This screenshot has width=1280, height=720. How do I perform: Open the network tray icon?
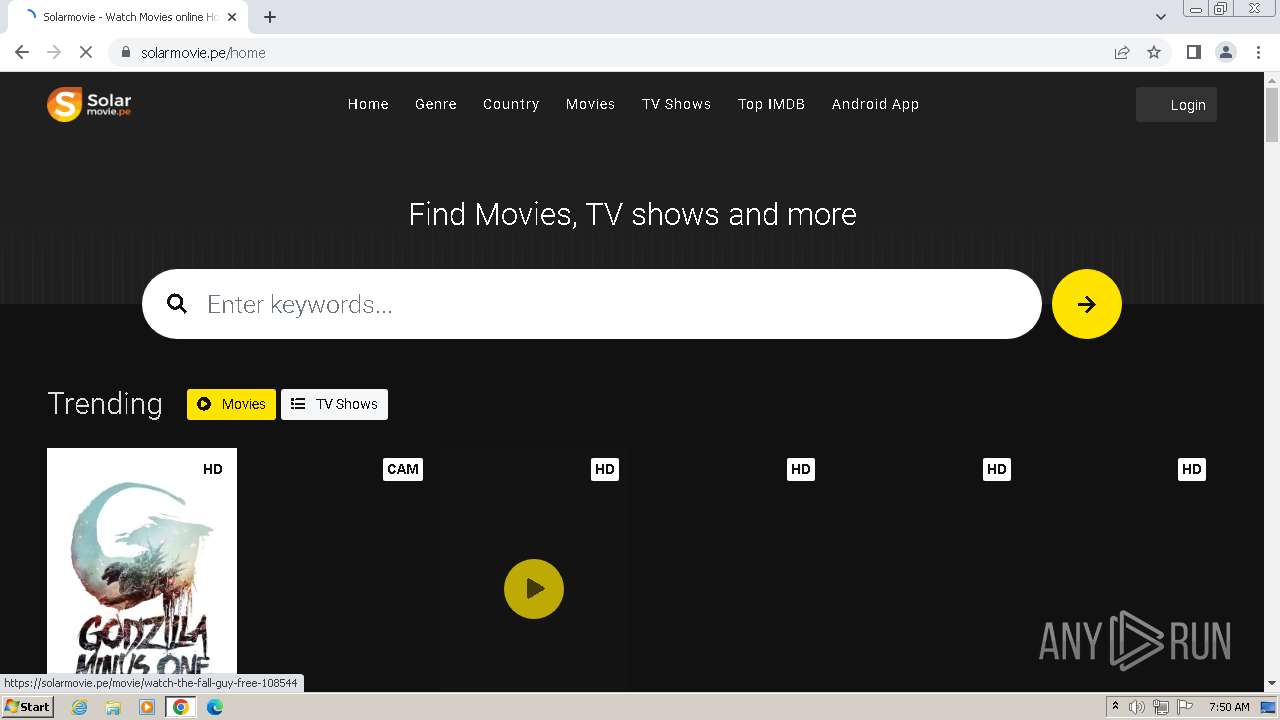coord(1161,707)
